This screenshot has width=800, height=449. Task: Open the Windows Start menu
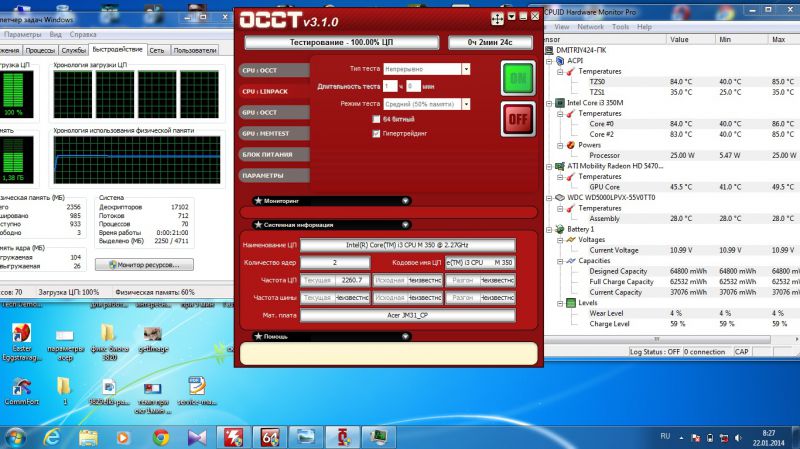tap(15, 438)
